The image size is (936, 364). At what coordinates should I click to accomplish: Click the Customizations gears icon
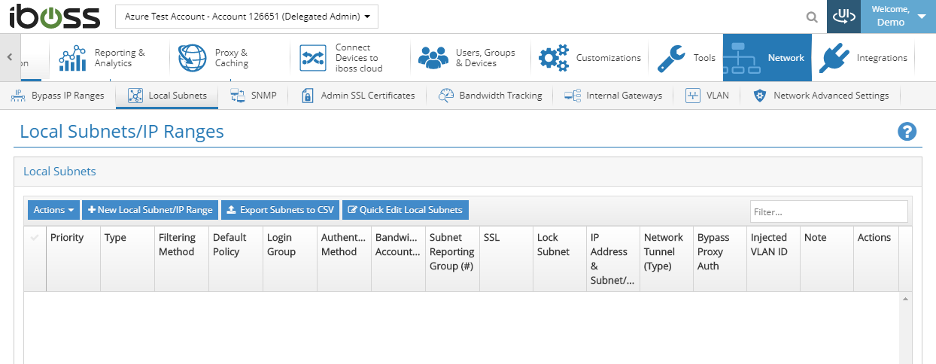tap(553, 58)
